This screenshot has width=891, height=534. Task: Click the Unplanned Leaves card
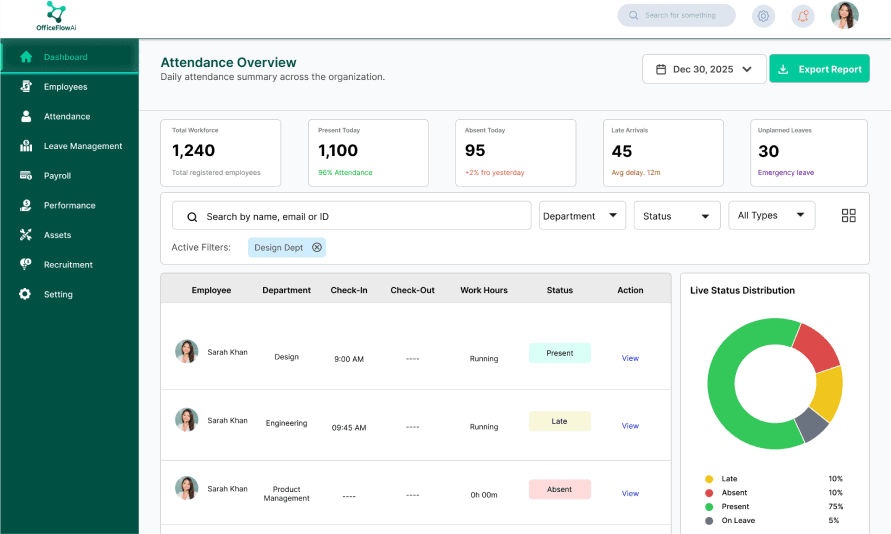pos(809,153)
